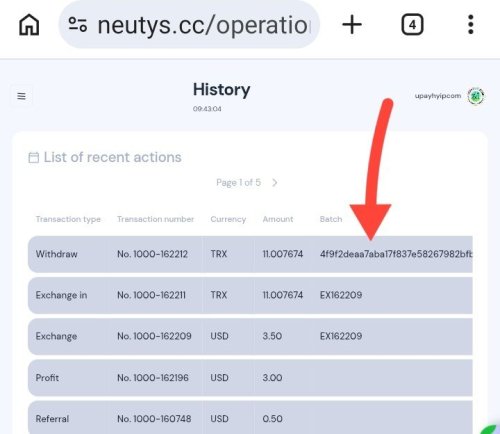
Task: Click the upayhyipcom username
Action: click(x=438, y=96)
